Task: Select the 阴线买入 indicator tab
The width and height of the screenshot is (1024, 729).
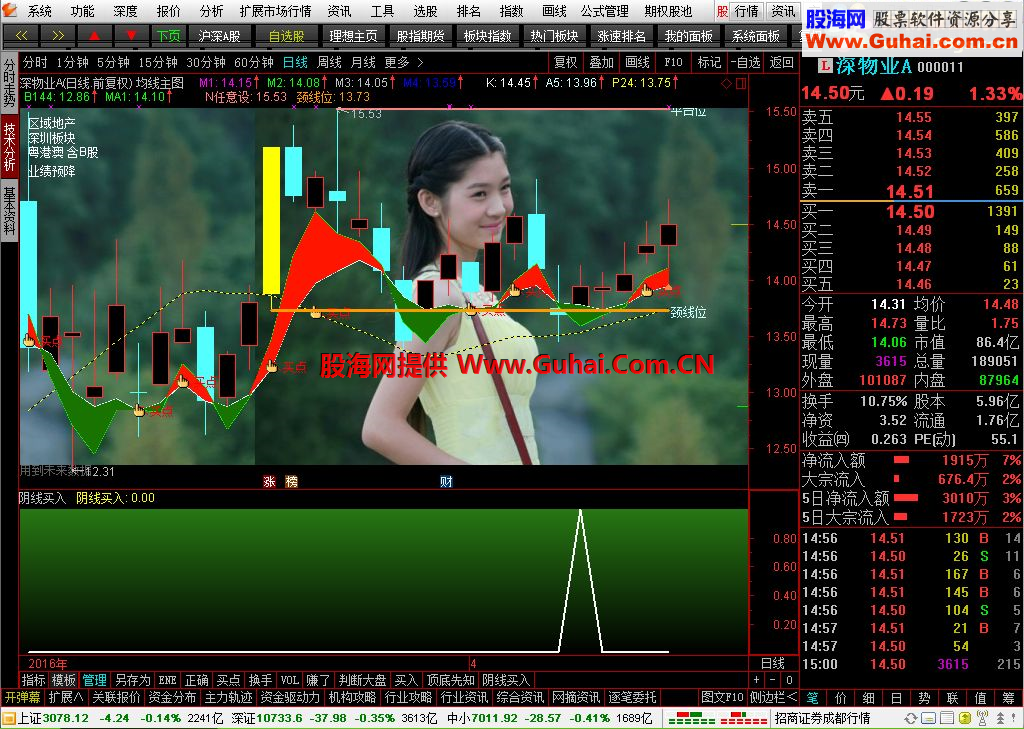Action: tap(505, 681)
